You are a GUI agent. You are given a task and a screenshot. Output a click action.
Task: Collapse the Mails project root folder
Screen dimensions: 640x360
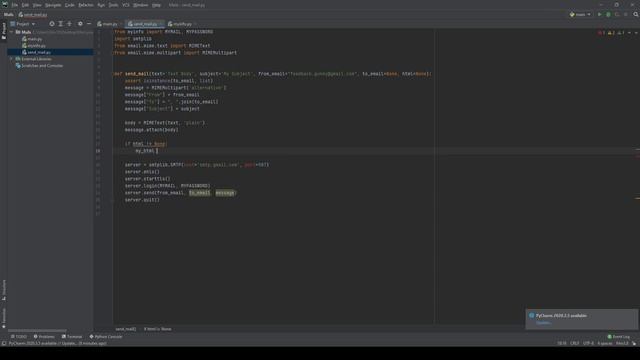pyautogui.click(x=12, y=32)
